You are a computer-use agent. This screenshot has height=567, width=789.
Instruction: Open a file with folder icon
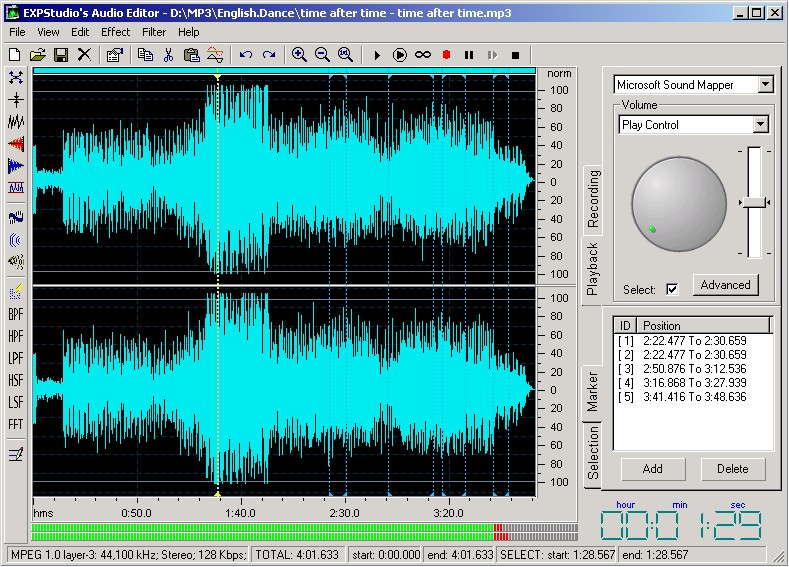(x=38, y=55)
